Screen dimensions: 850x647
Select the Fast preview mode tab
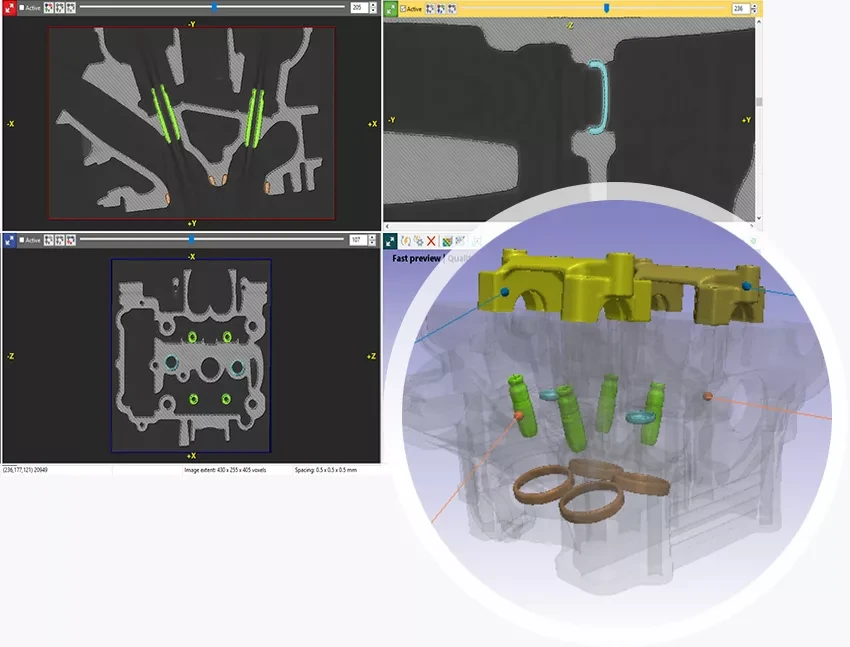point(416,258)
